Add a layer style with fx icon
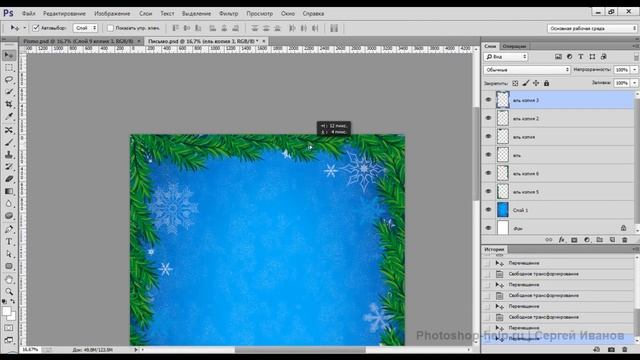 [562, 240]
